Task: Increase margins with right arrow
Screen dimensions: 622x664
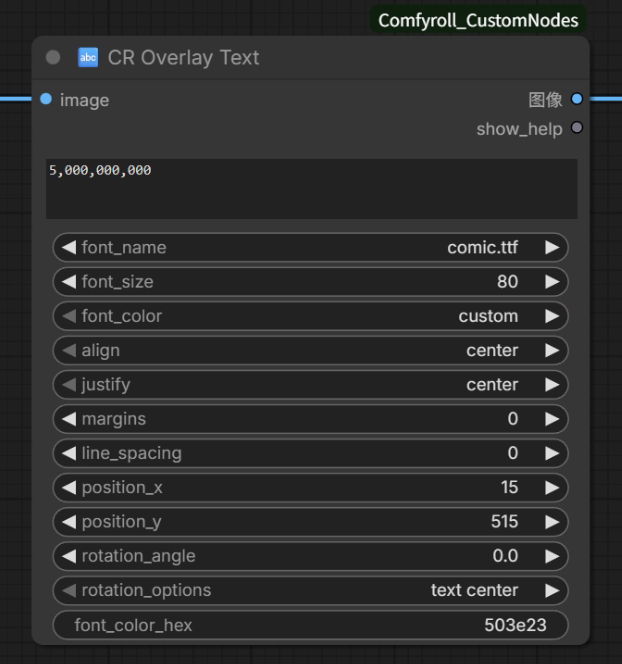Action: click(x=552, y=419)
